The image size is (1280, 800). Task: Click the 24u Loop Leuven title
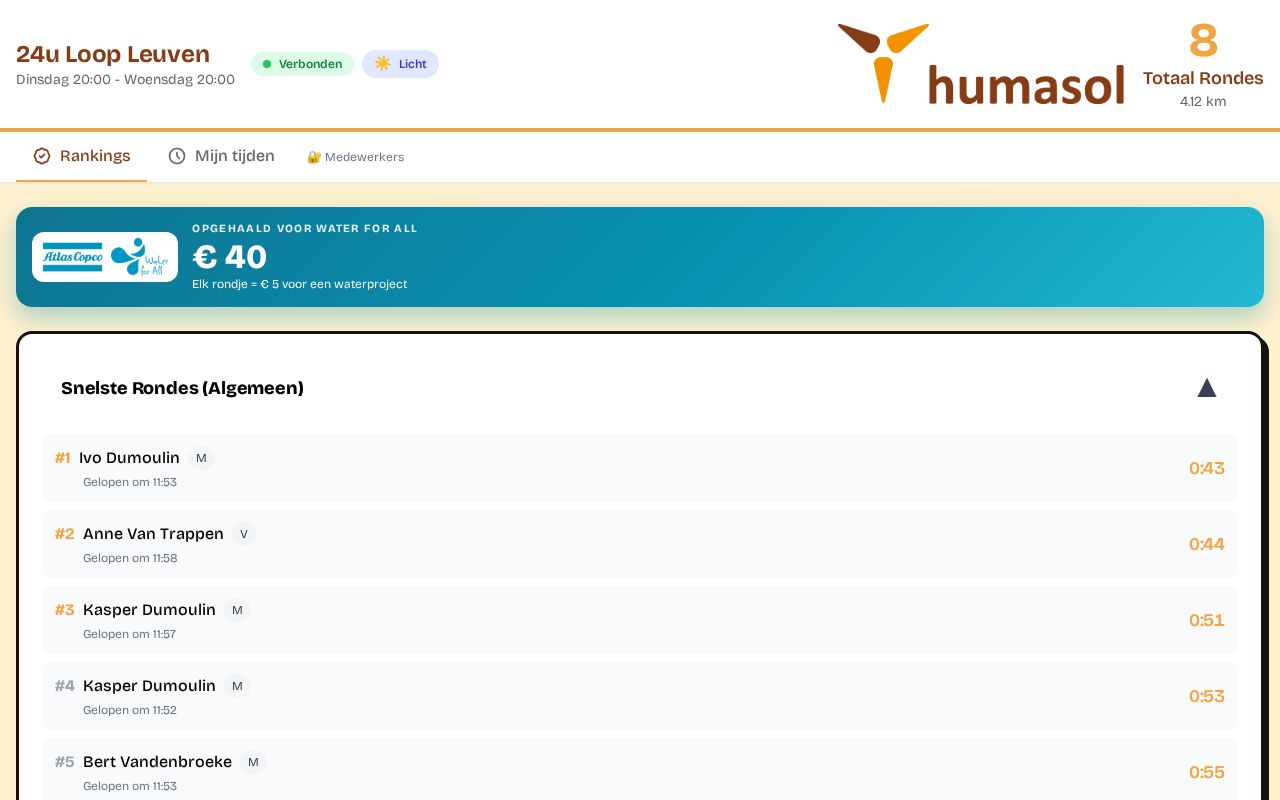coord(113,54)
